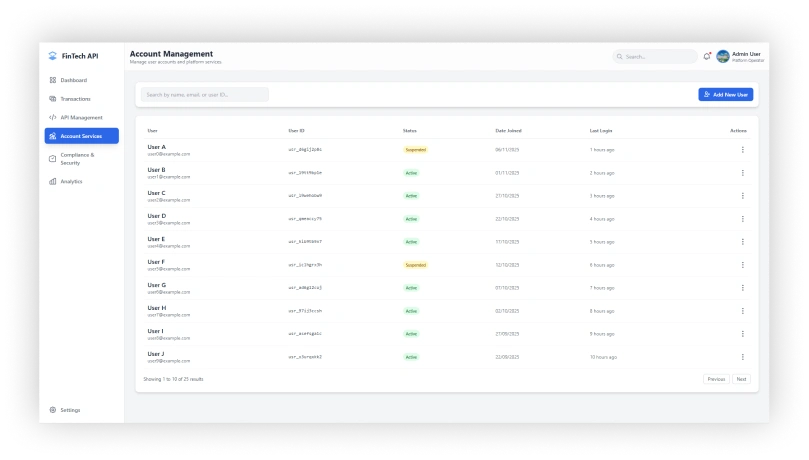Select the User H name
Screen dimensions: 809x460
coord(157,308)
